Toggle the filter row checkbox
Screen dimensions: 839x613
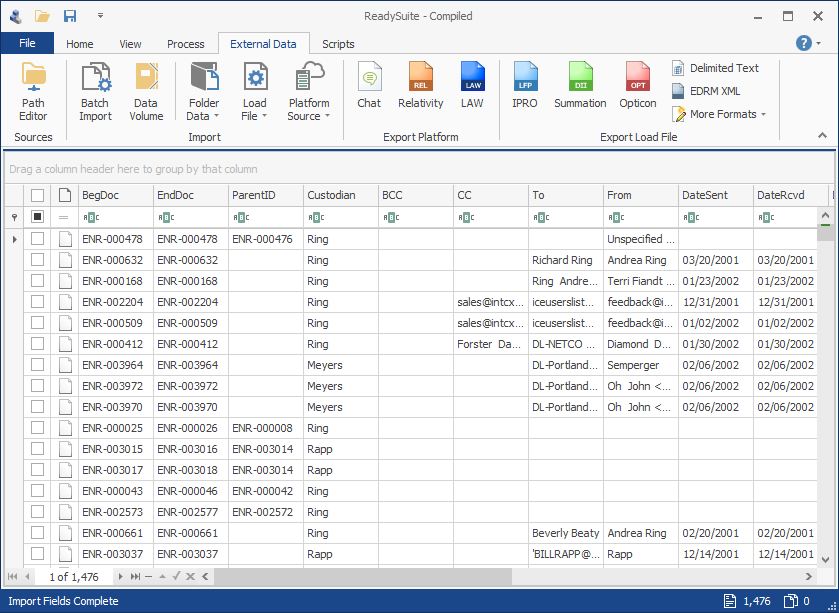point(37,217)
